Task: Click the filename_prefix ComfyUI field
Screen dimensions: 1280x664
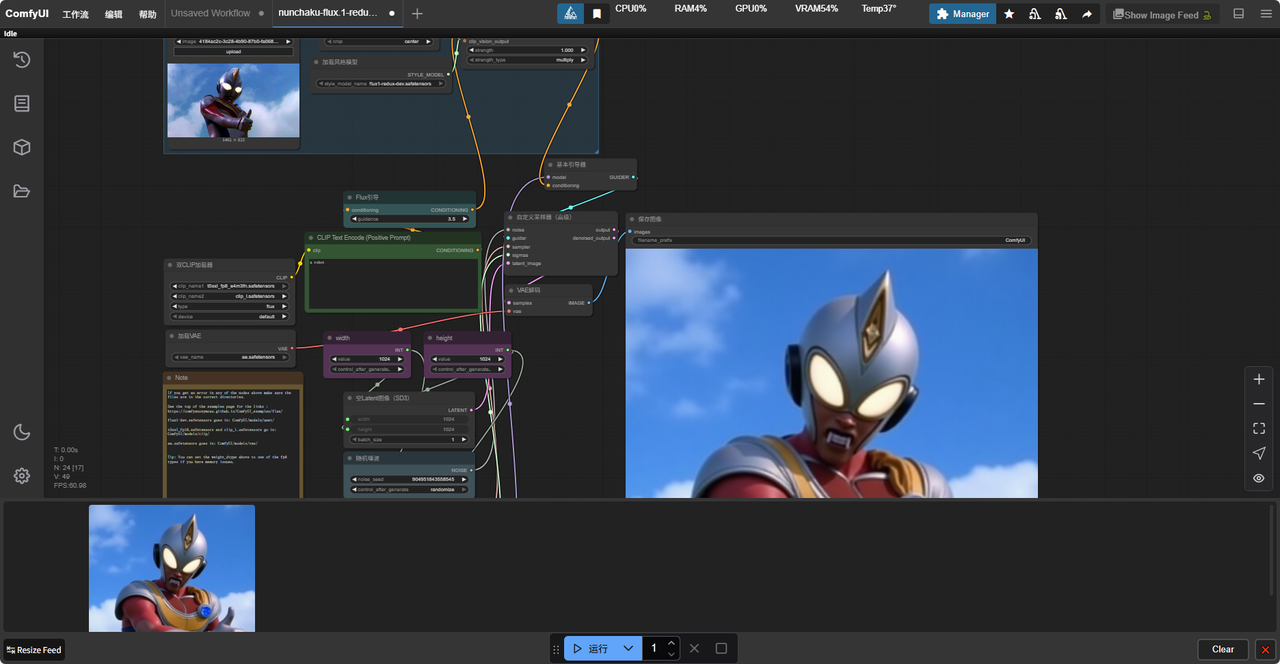Action: pyautogui.click(x=831, y=240)
